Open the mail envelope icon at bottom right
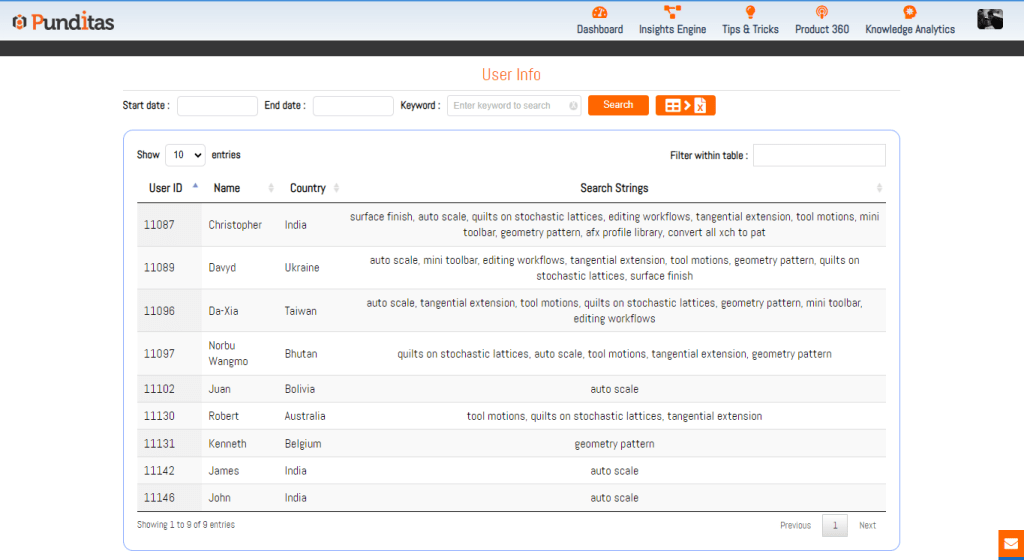 1010,545
